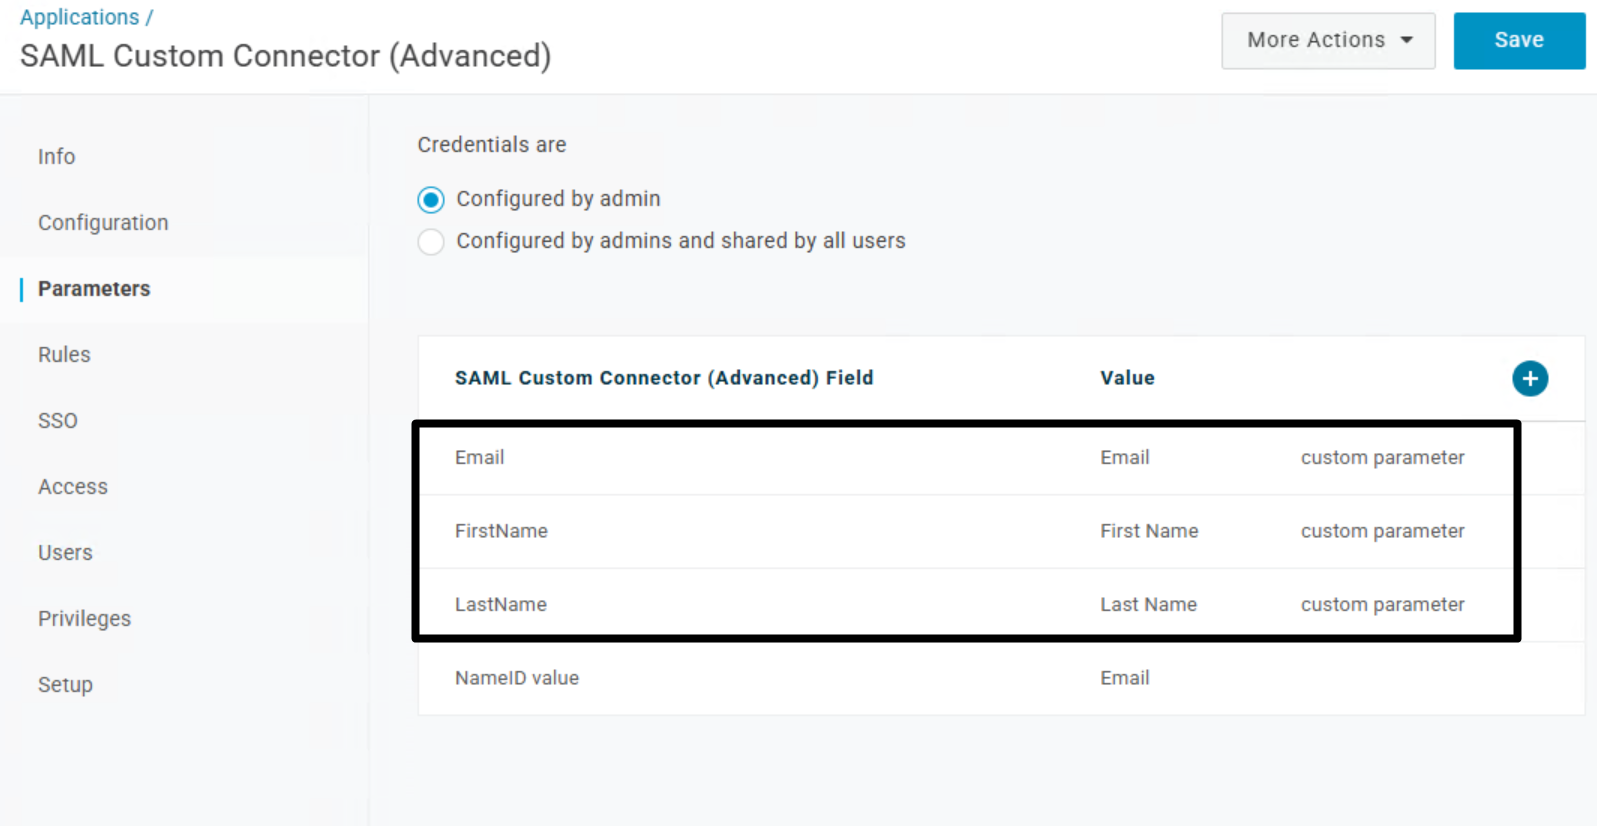This screenshot has height=826, width=1597.
Task: Open the Access tab
Action: [73, 487]
